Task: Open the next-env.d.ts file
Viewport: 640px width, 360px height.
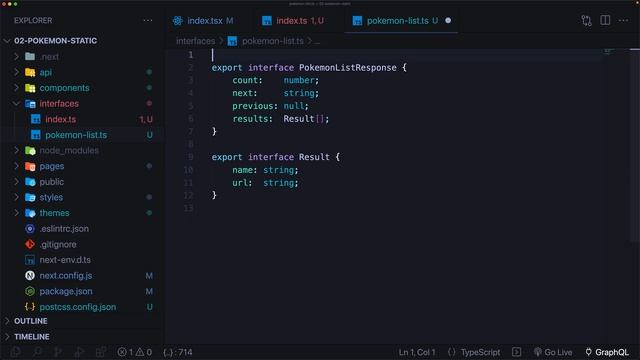Action: pos(65,260)
